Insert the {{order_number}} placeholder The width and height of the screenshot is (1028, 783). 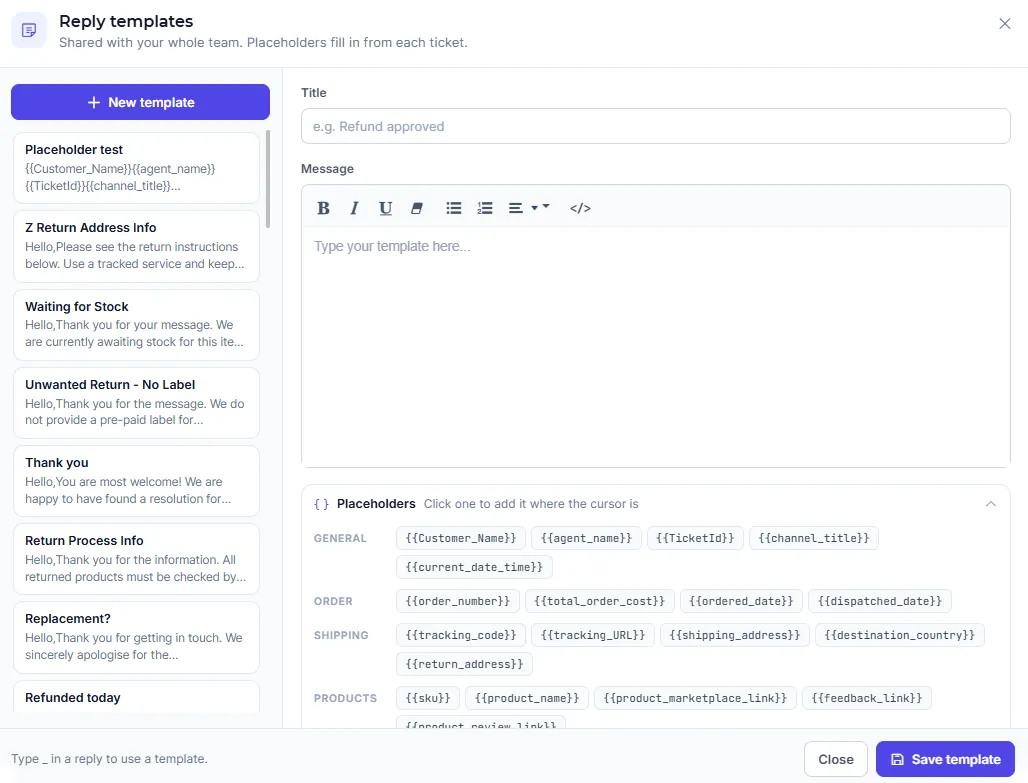point(458,601)
